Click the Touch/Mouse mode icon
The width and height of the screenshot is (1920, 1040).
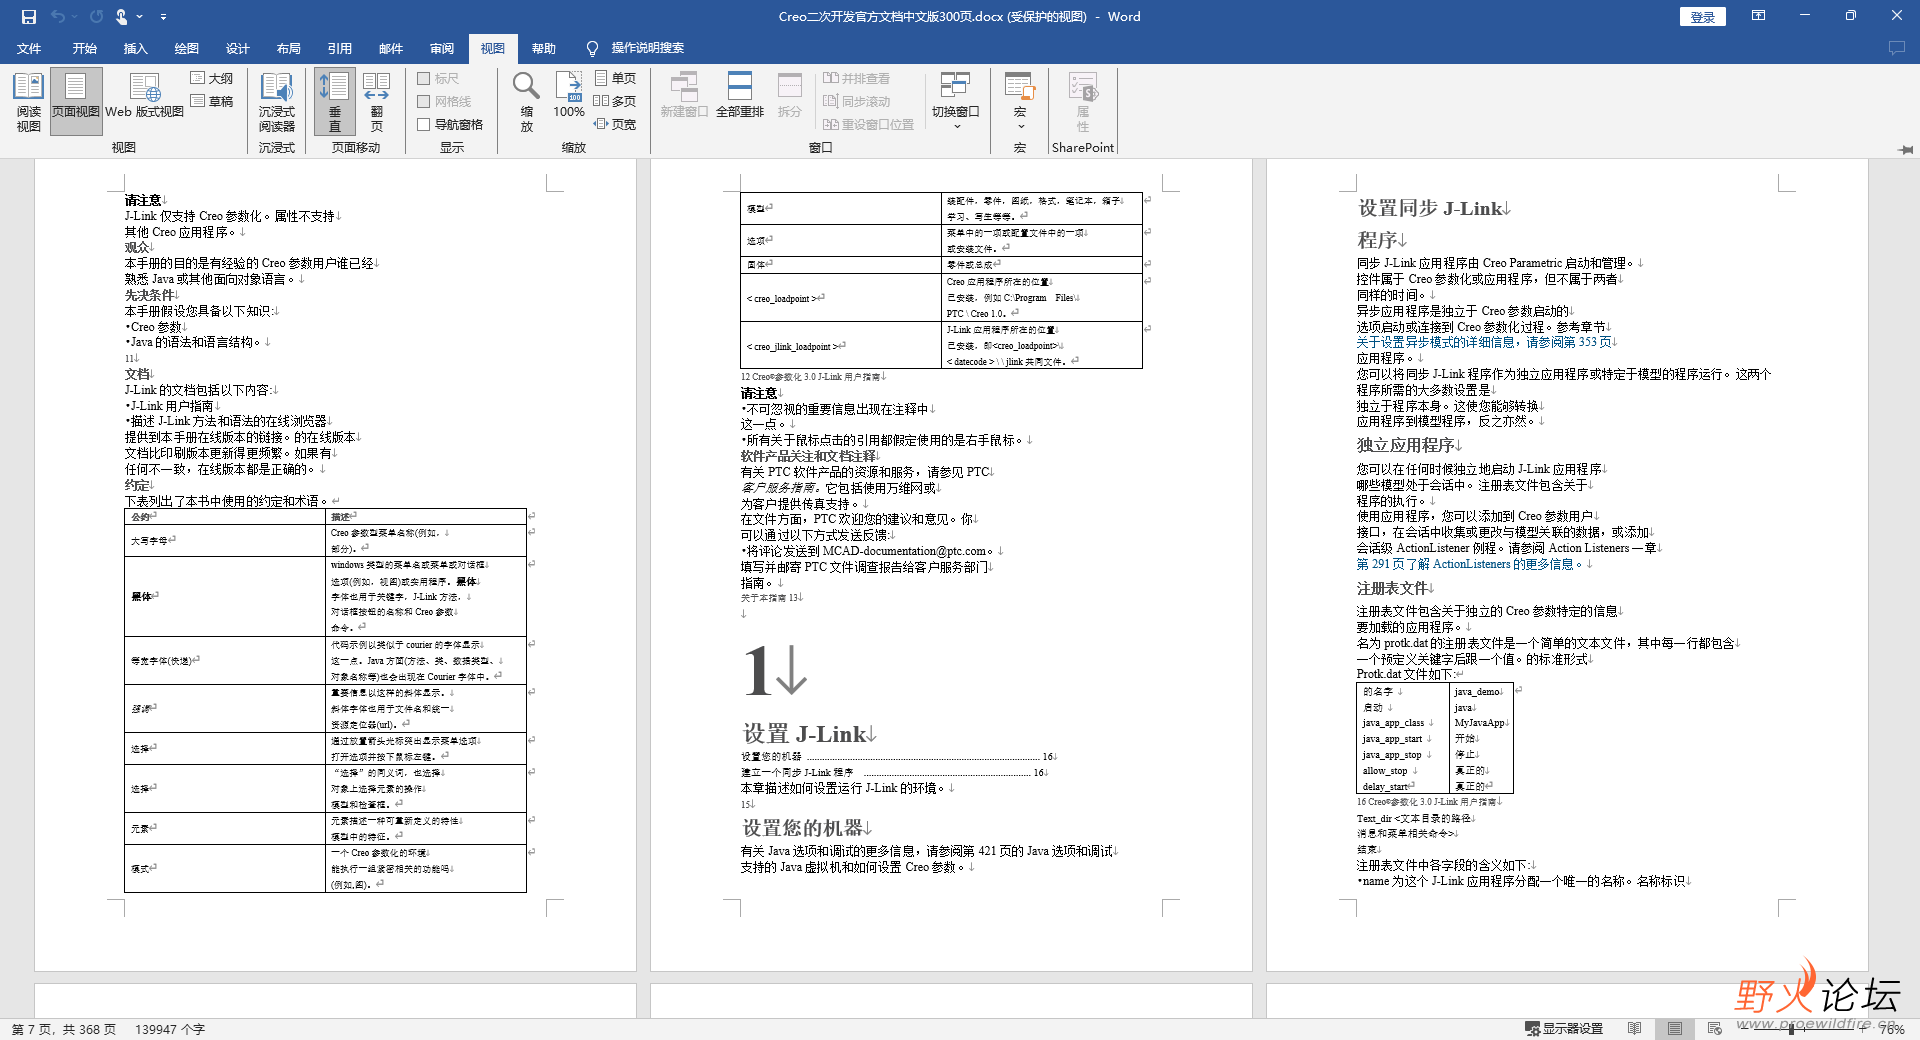[121, 17]
